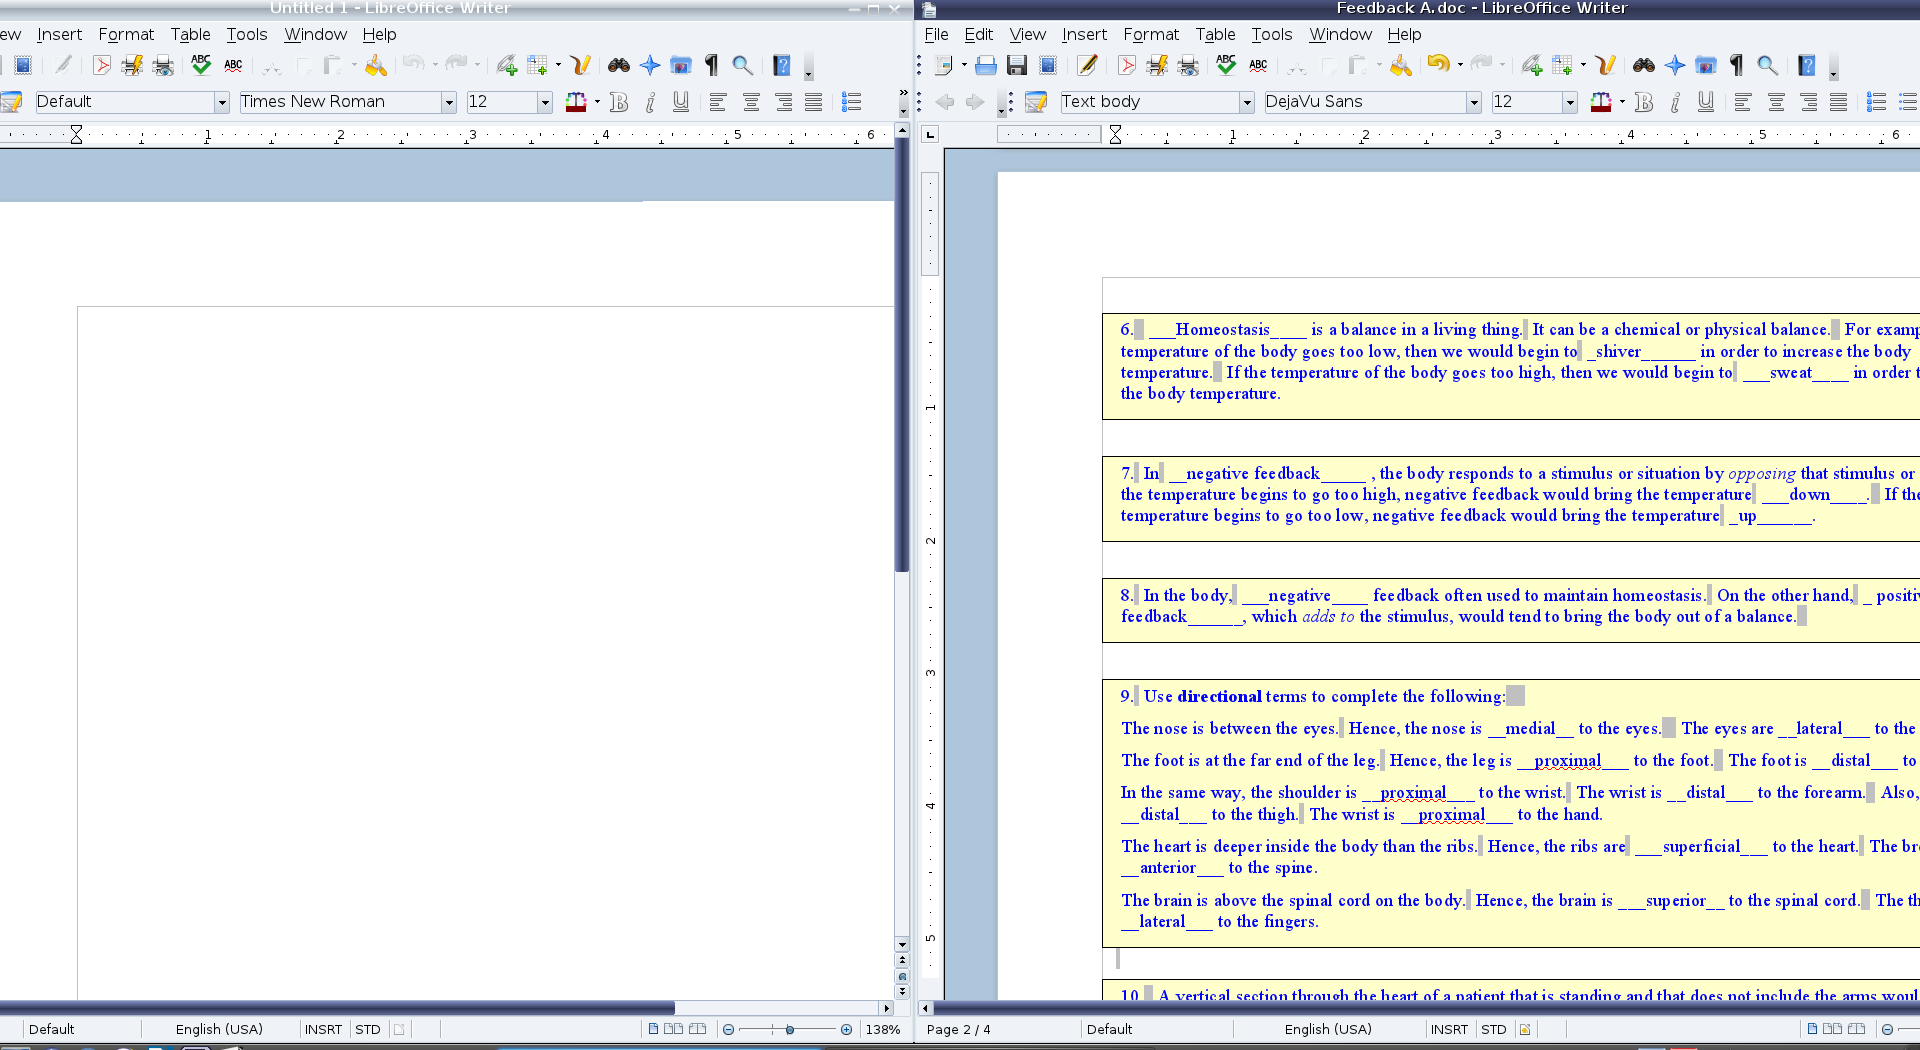Toggle Nonprinting Characters in Untitled 1 window
The image size is (1920, 1050).
coord(712,65)
